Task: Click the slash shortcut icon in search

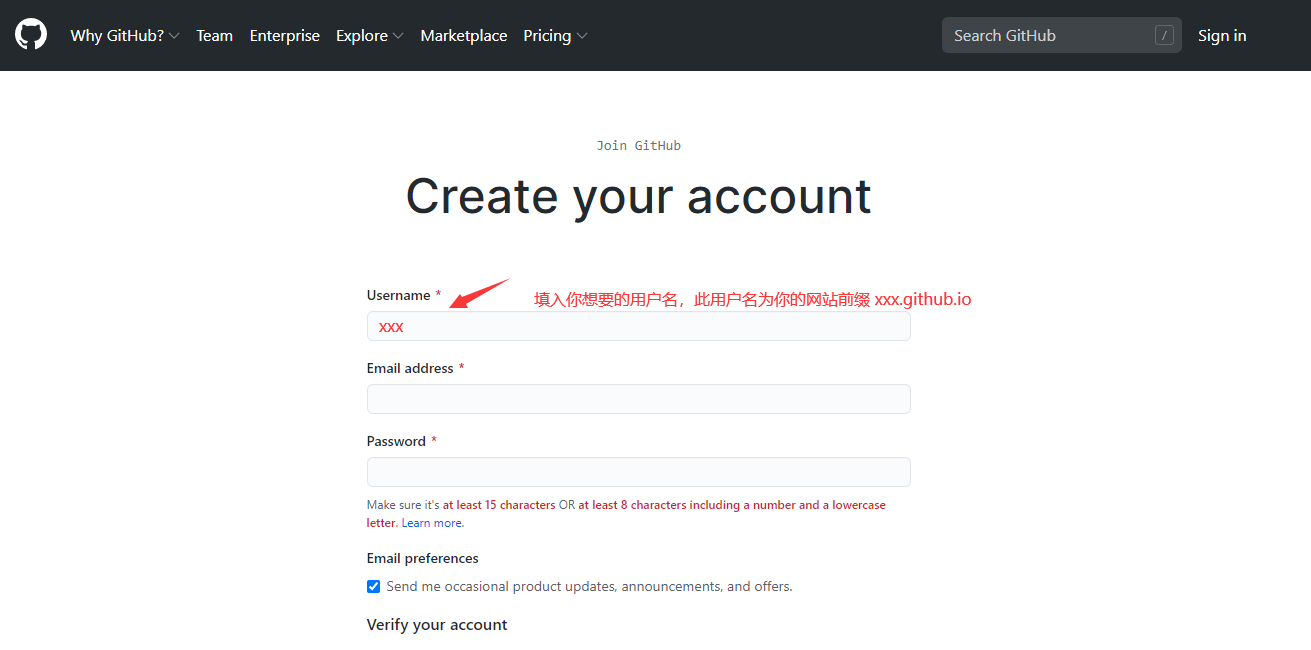Action: [x=1164, y=35]
